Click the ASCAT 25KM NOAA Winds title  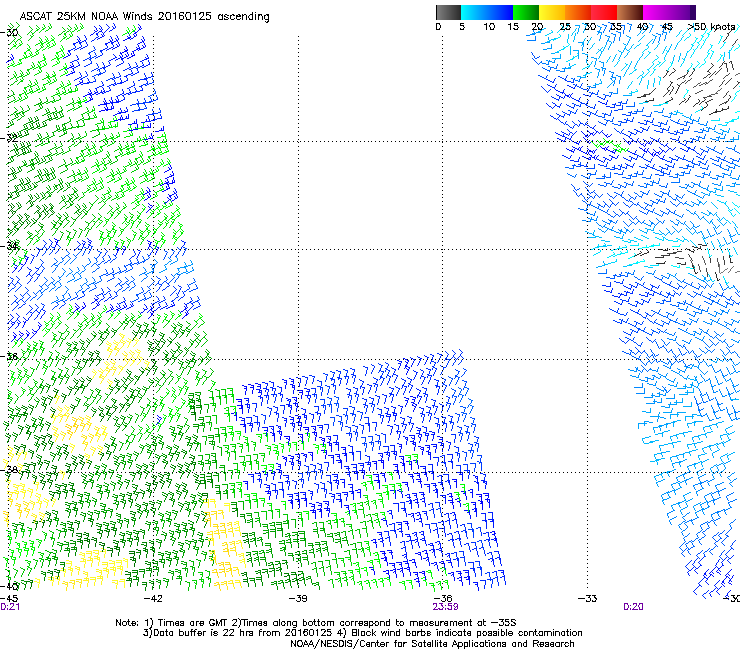pos(144,17)
